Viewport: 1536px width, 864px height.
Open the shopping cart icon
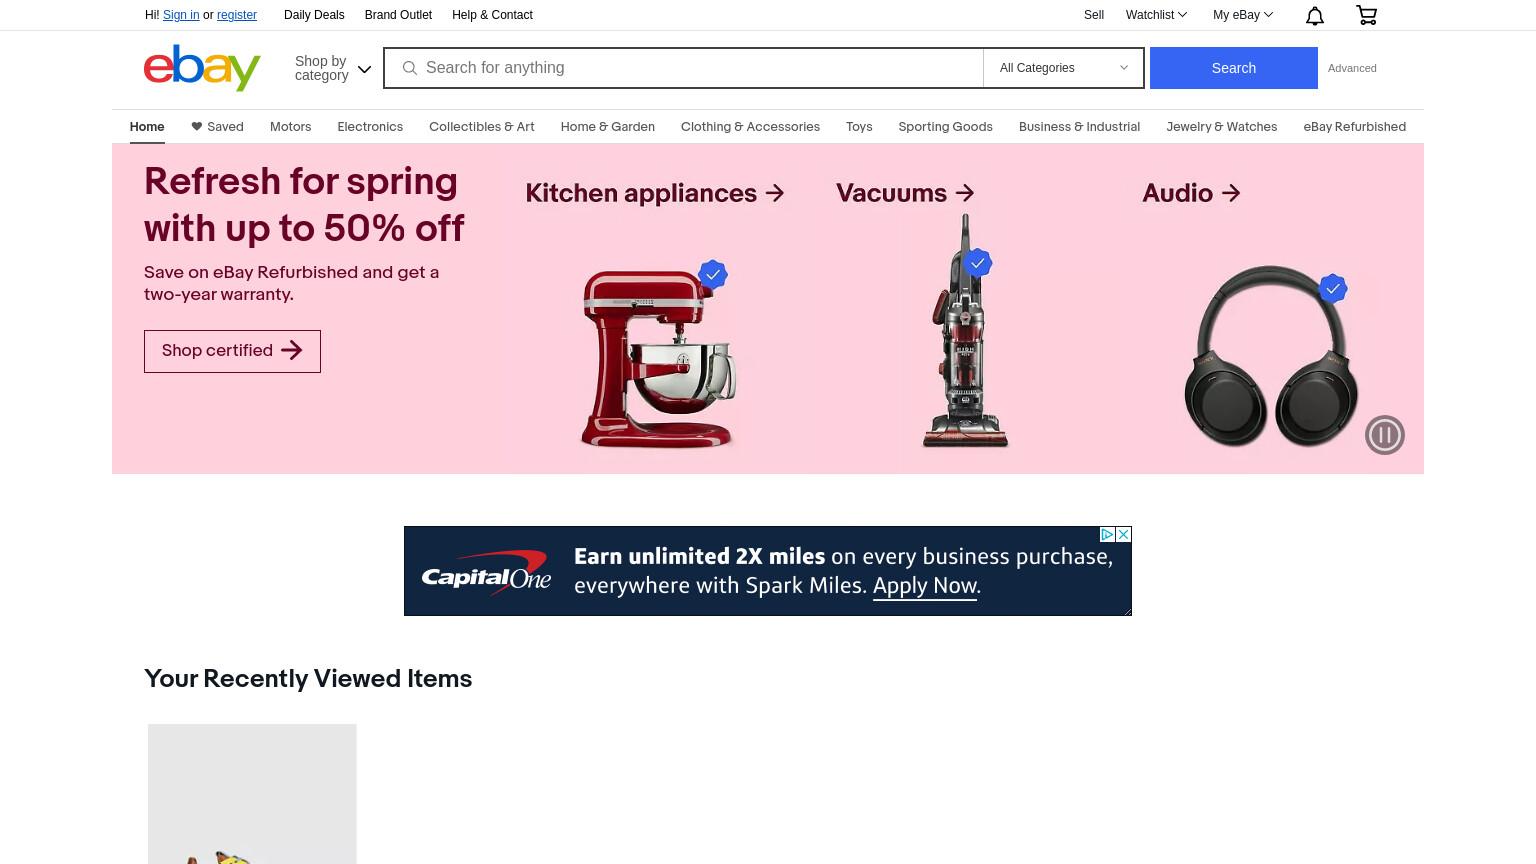point(1366,15)
